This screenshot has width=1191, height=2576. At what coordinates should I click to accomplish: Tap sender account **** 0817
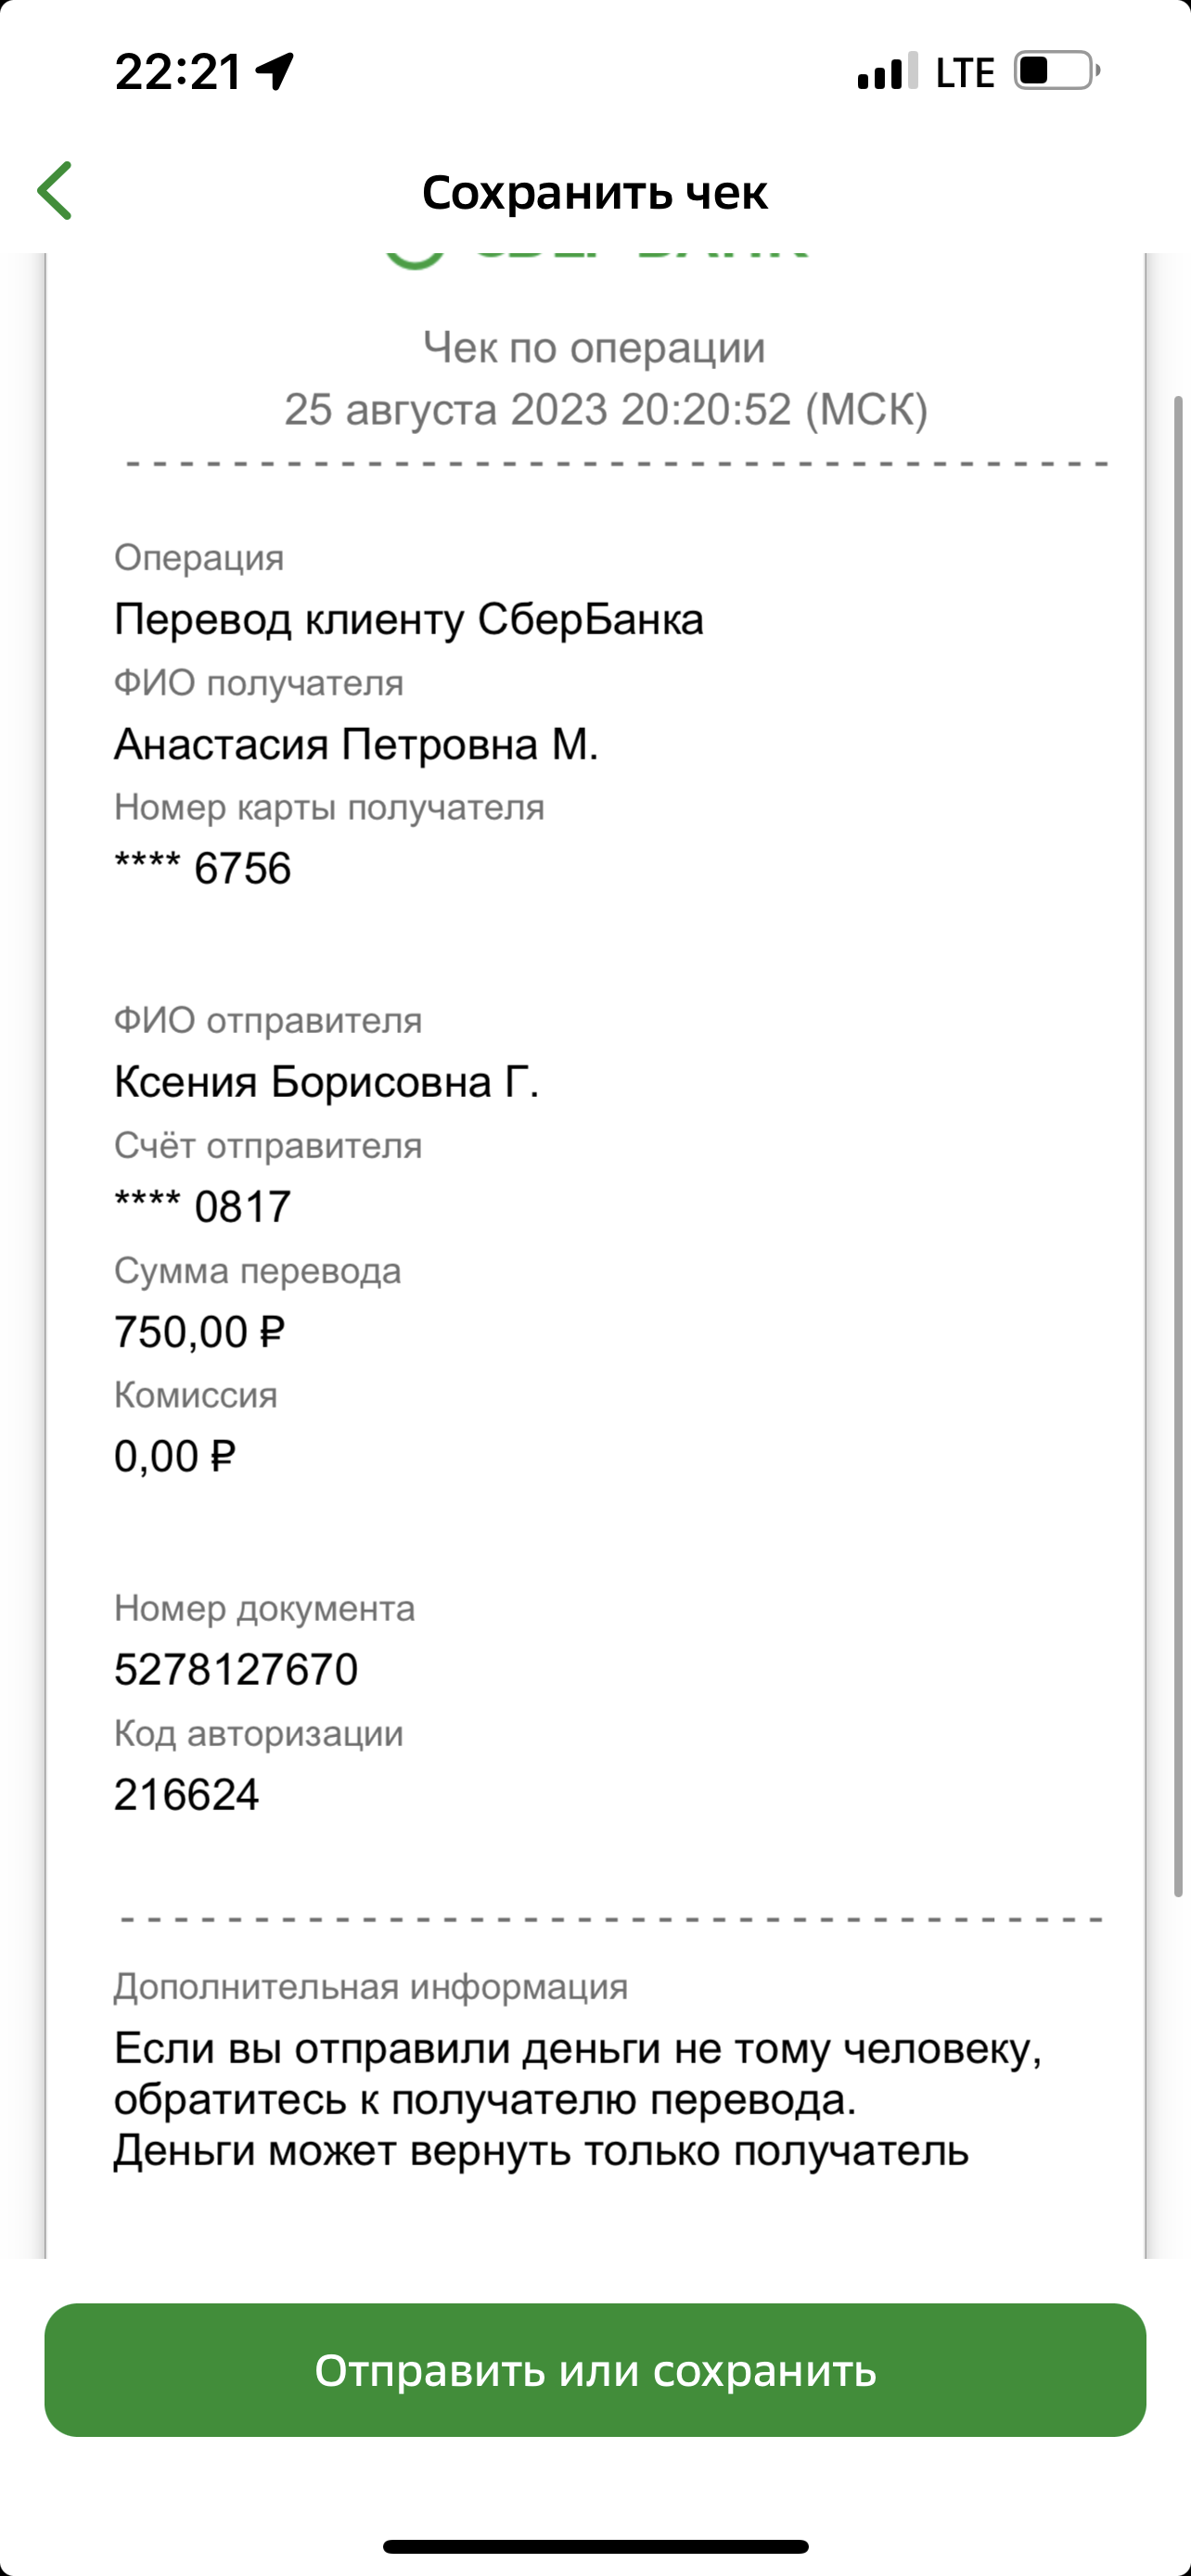point(203,1207)
